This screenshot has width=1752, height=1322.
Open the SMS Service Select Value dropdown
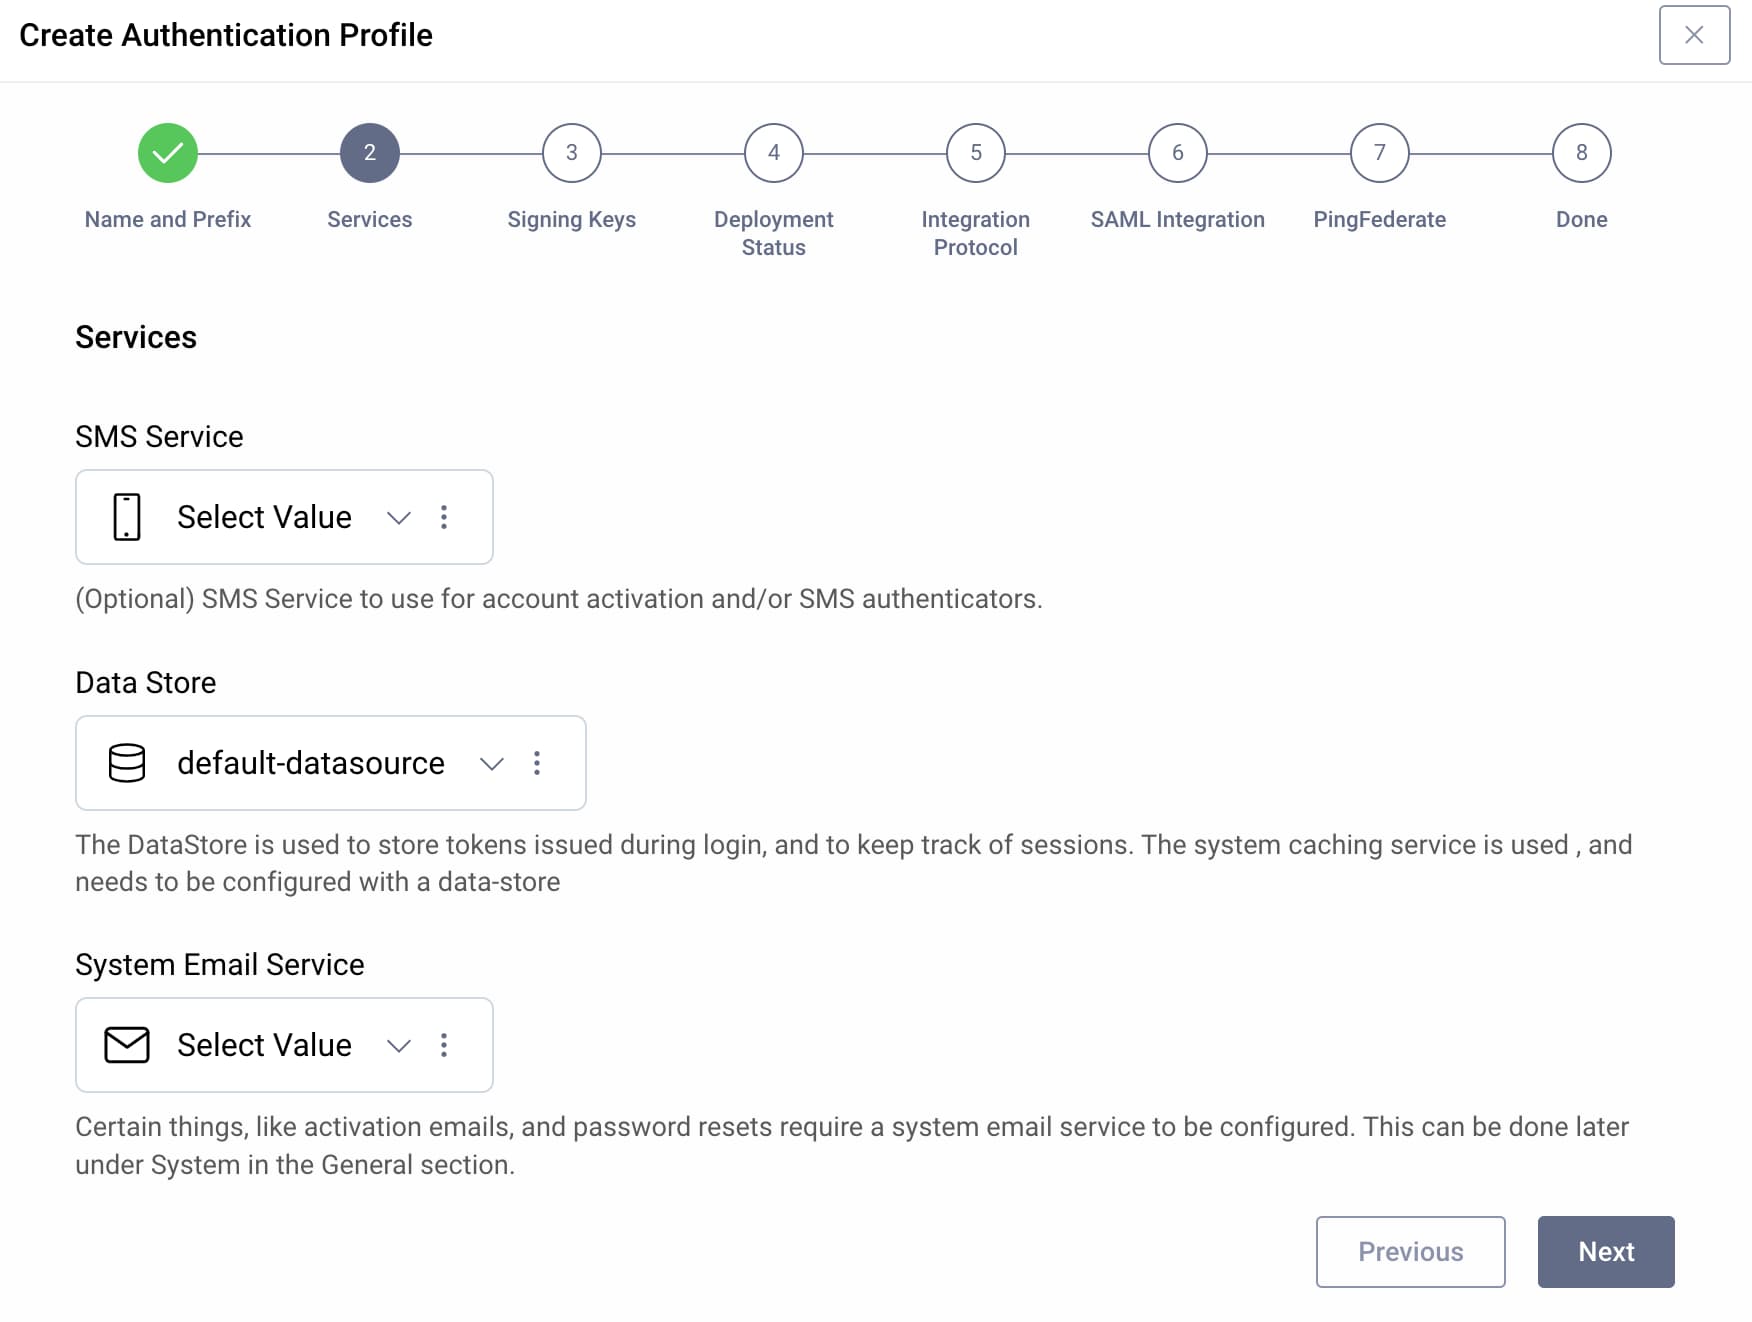[x=398, y=519]
